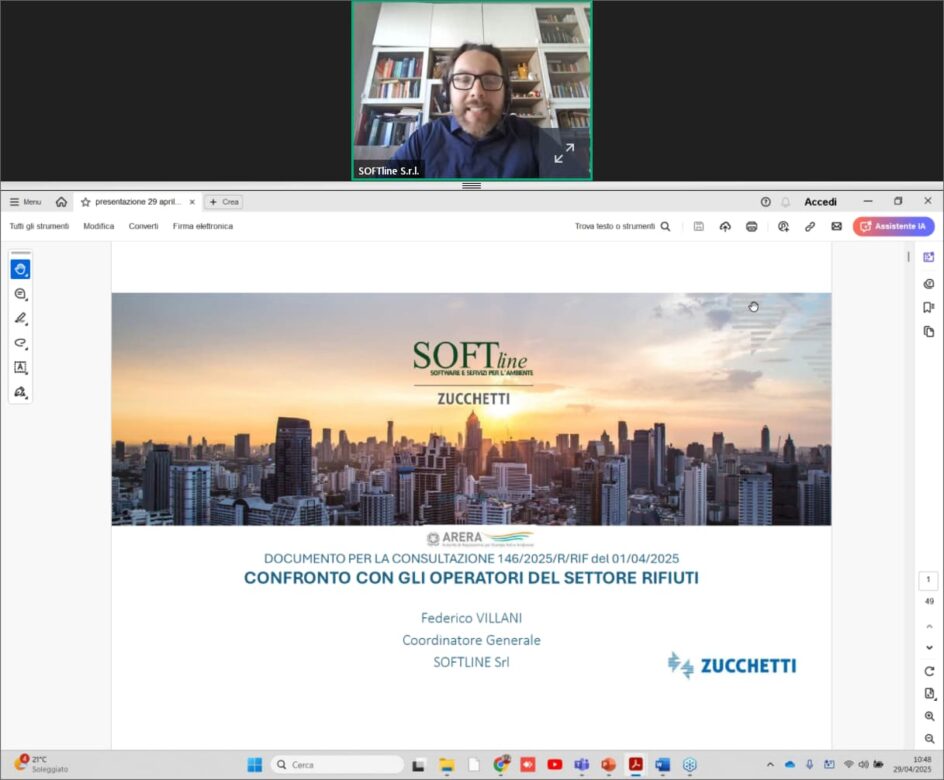Open the weather widget showing 21°C

pyautogui.click(x=40, y=764)
